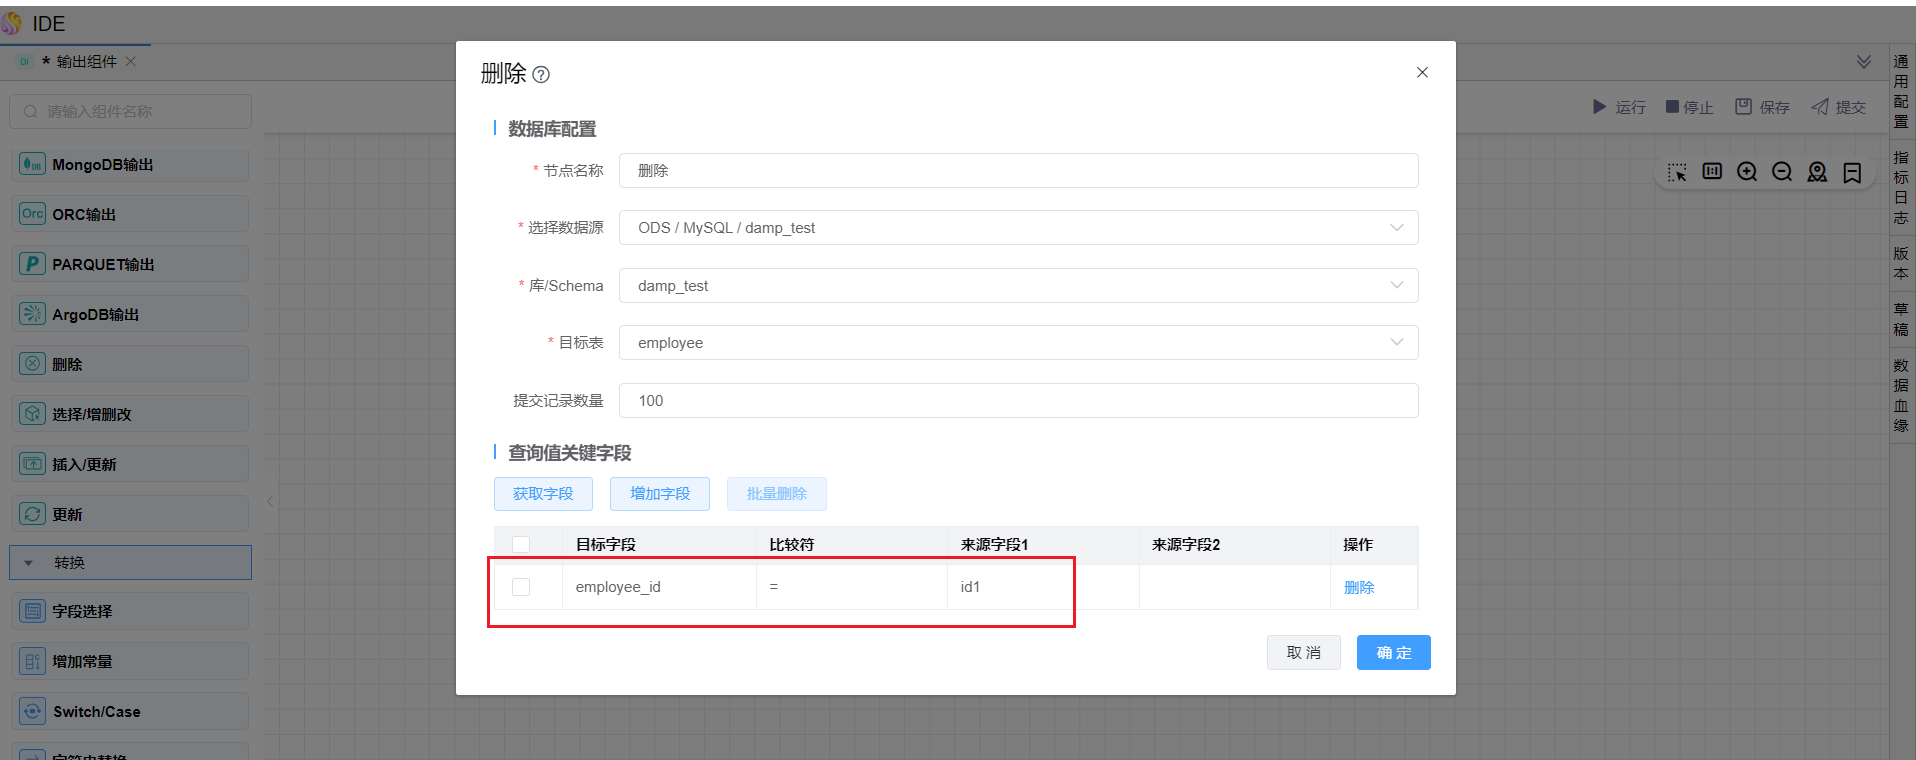This screenshot has width=1916, height=760.
Task: Close the 删除 dialog with X
Action: point(1422,72)
